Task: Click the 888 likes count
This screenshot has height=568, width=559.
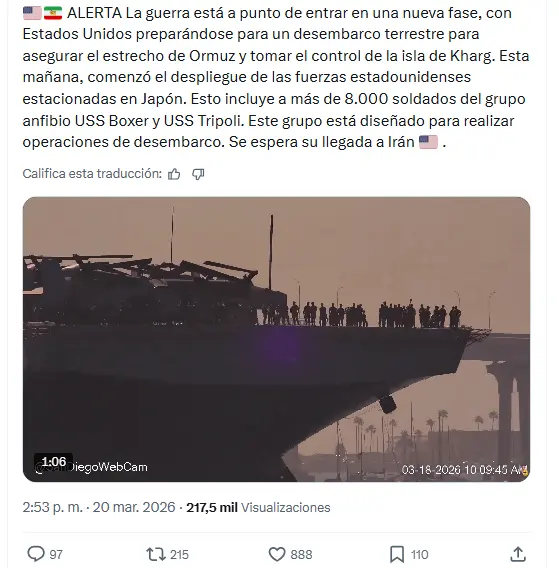Action: pos(301,555)
